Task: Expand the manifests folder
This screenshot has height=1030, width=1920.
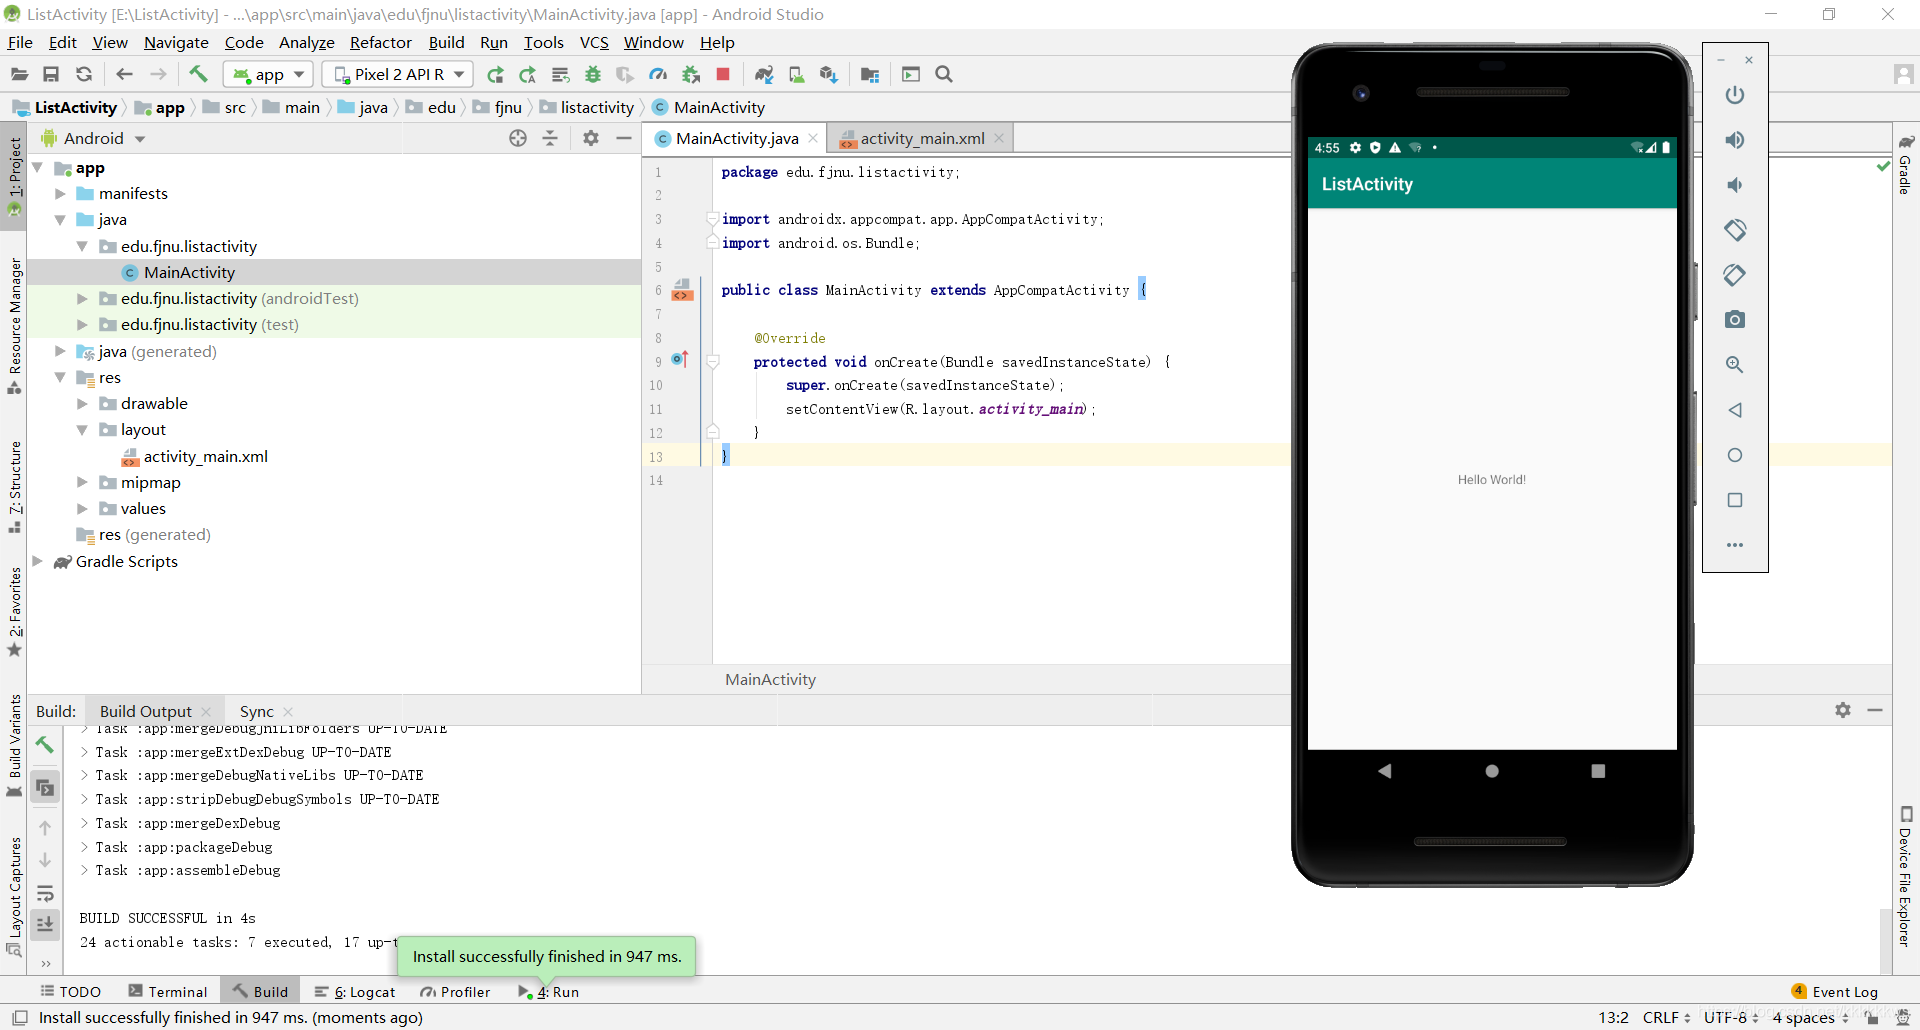Action: tap(60, 194)
